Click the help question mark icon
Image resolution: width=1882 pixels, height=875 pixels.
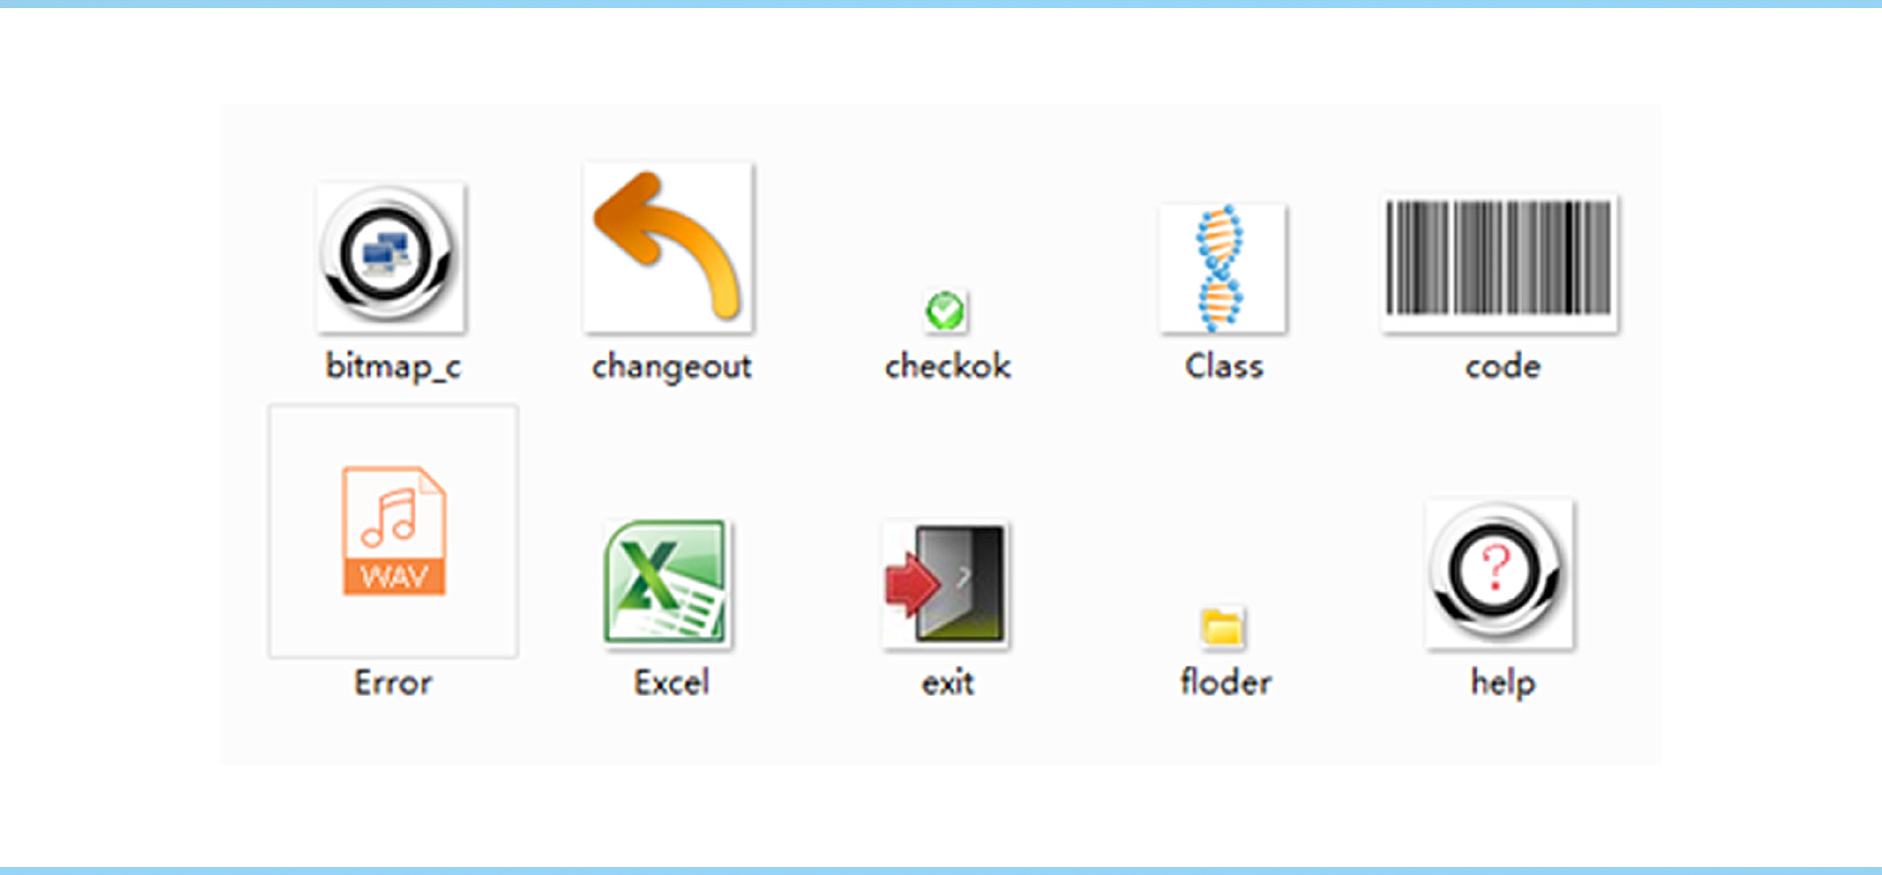click(1499, 574)
